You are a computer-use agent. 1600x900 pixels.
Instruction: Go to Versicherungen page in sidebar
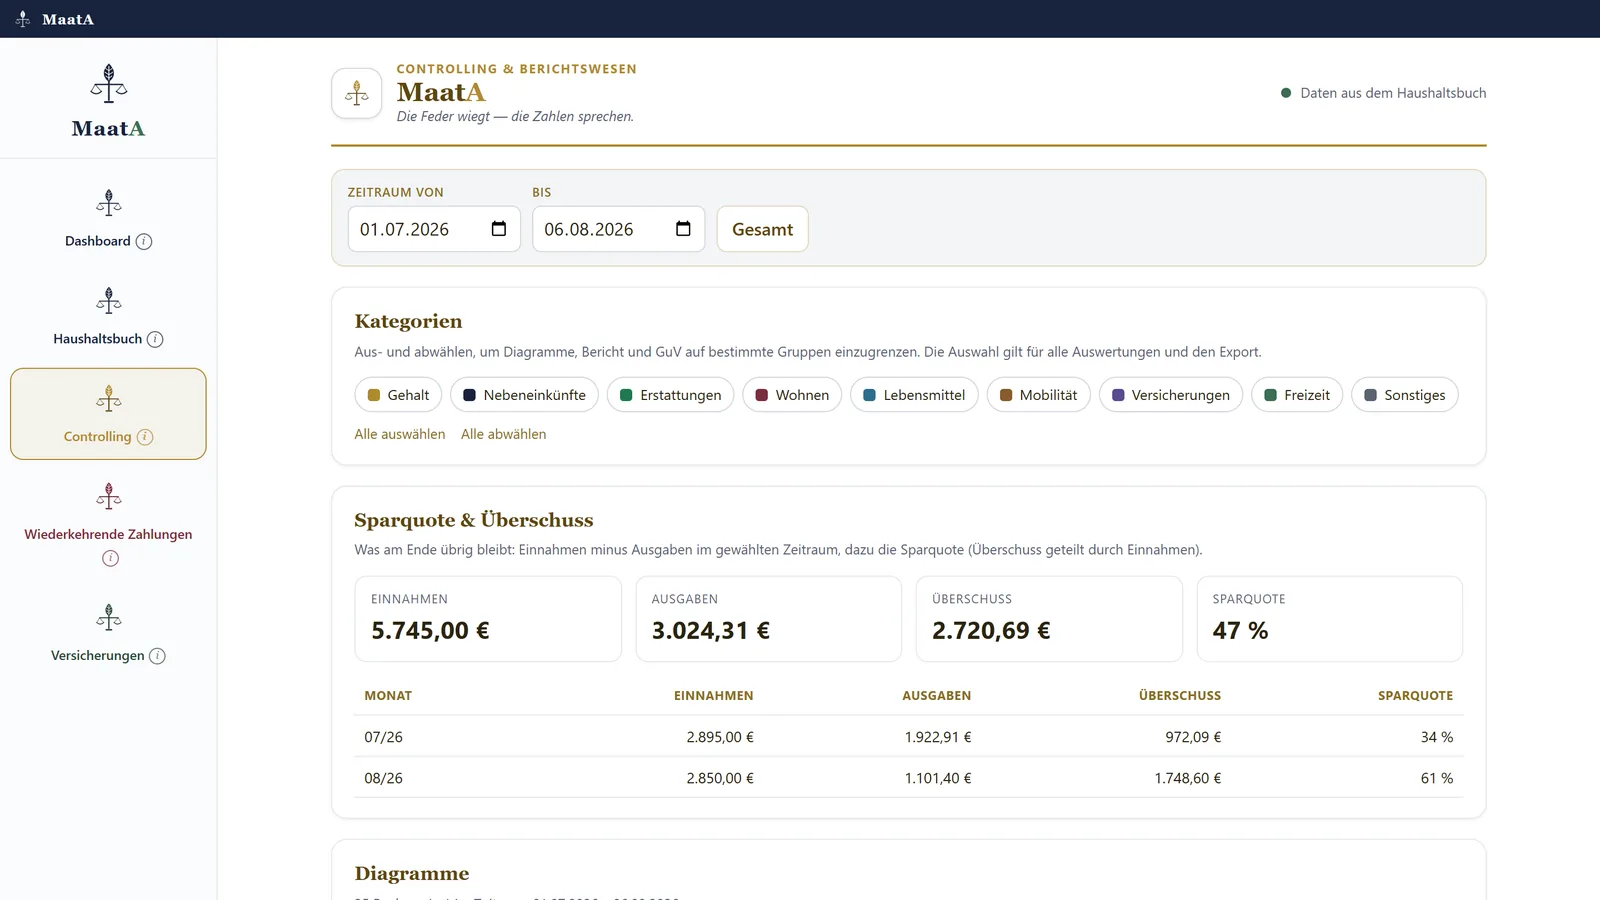(x=98, y=656)
